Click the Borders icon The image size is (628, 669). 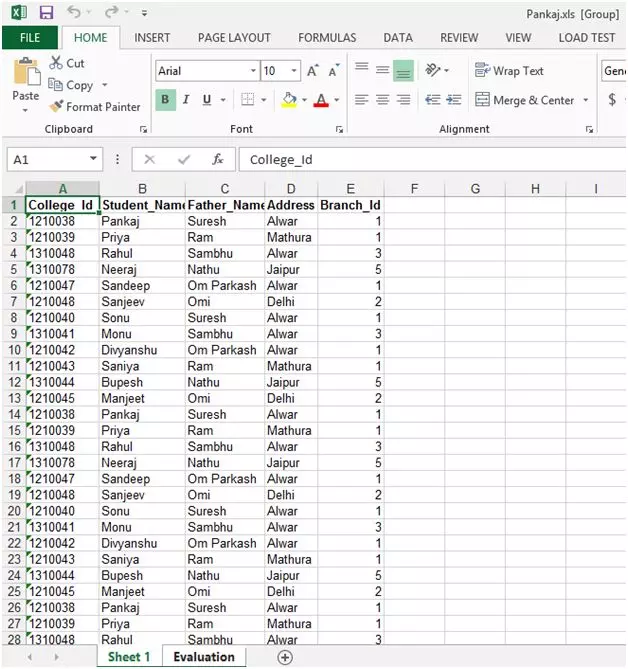(x=247, y=100)
